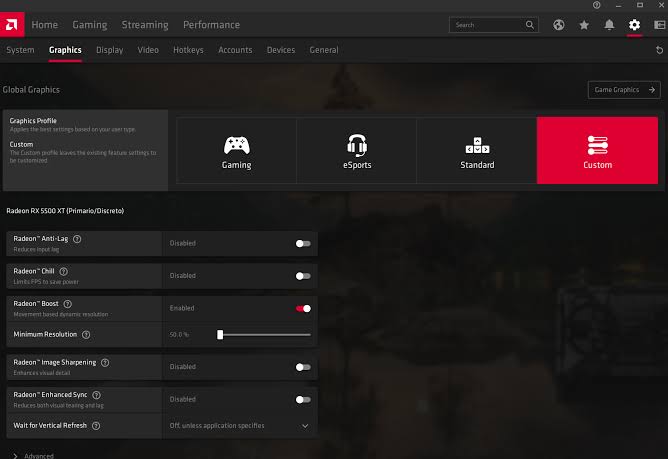Viewport: 668px width, 459px height.
Task: Switch to the Hotkeys tab
Action: (x=188, y=50)
